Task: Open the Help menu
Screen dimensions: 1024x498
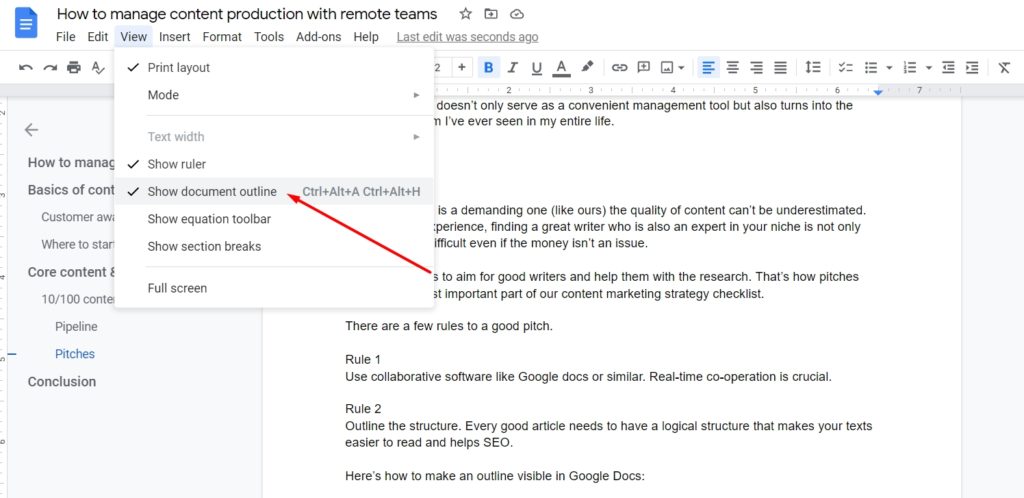Action: point(366,37)
